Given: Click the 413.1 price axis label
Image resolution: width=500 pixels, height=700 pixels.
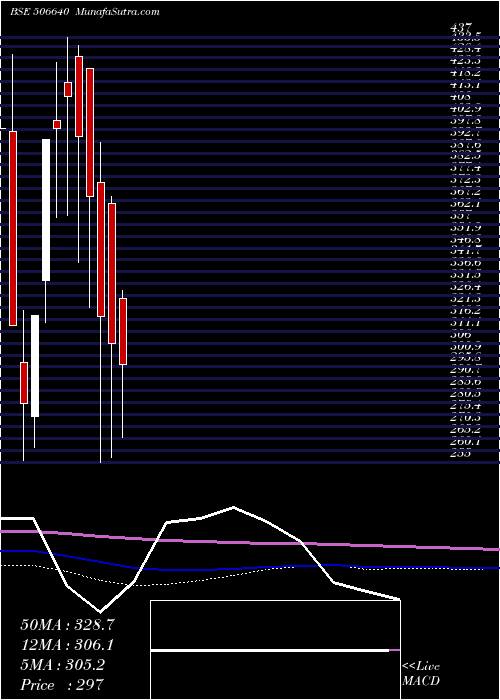Looking at the screenshot, I should 466,84.
